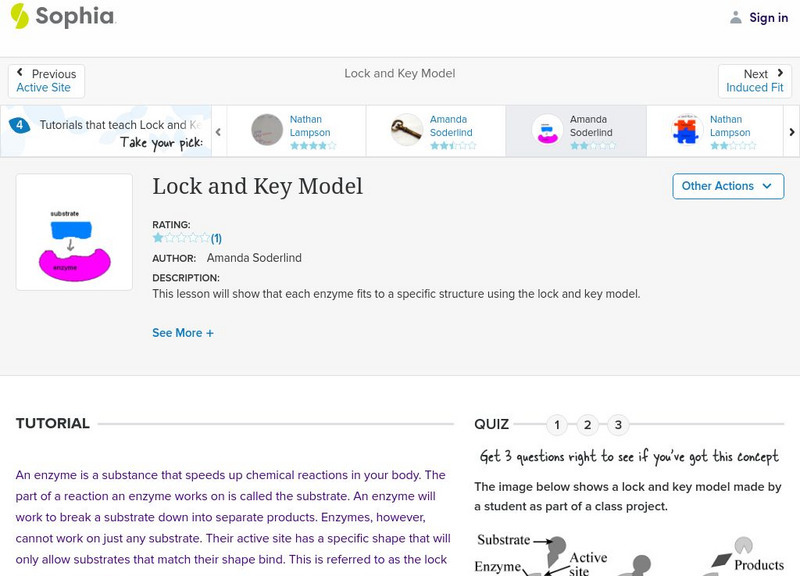Expand description with See More
The width and height of the screenshot is (800, 576).
(x=183, y=333)
